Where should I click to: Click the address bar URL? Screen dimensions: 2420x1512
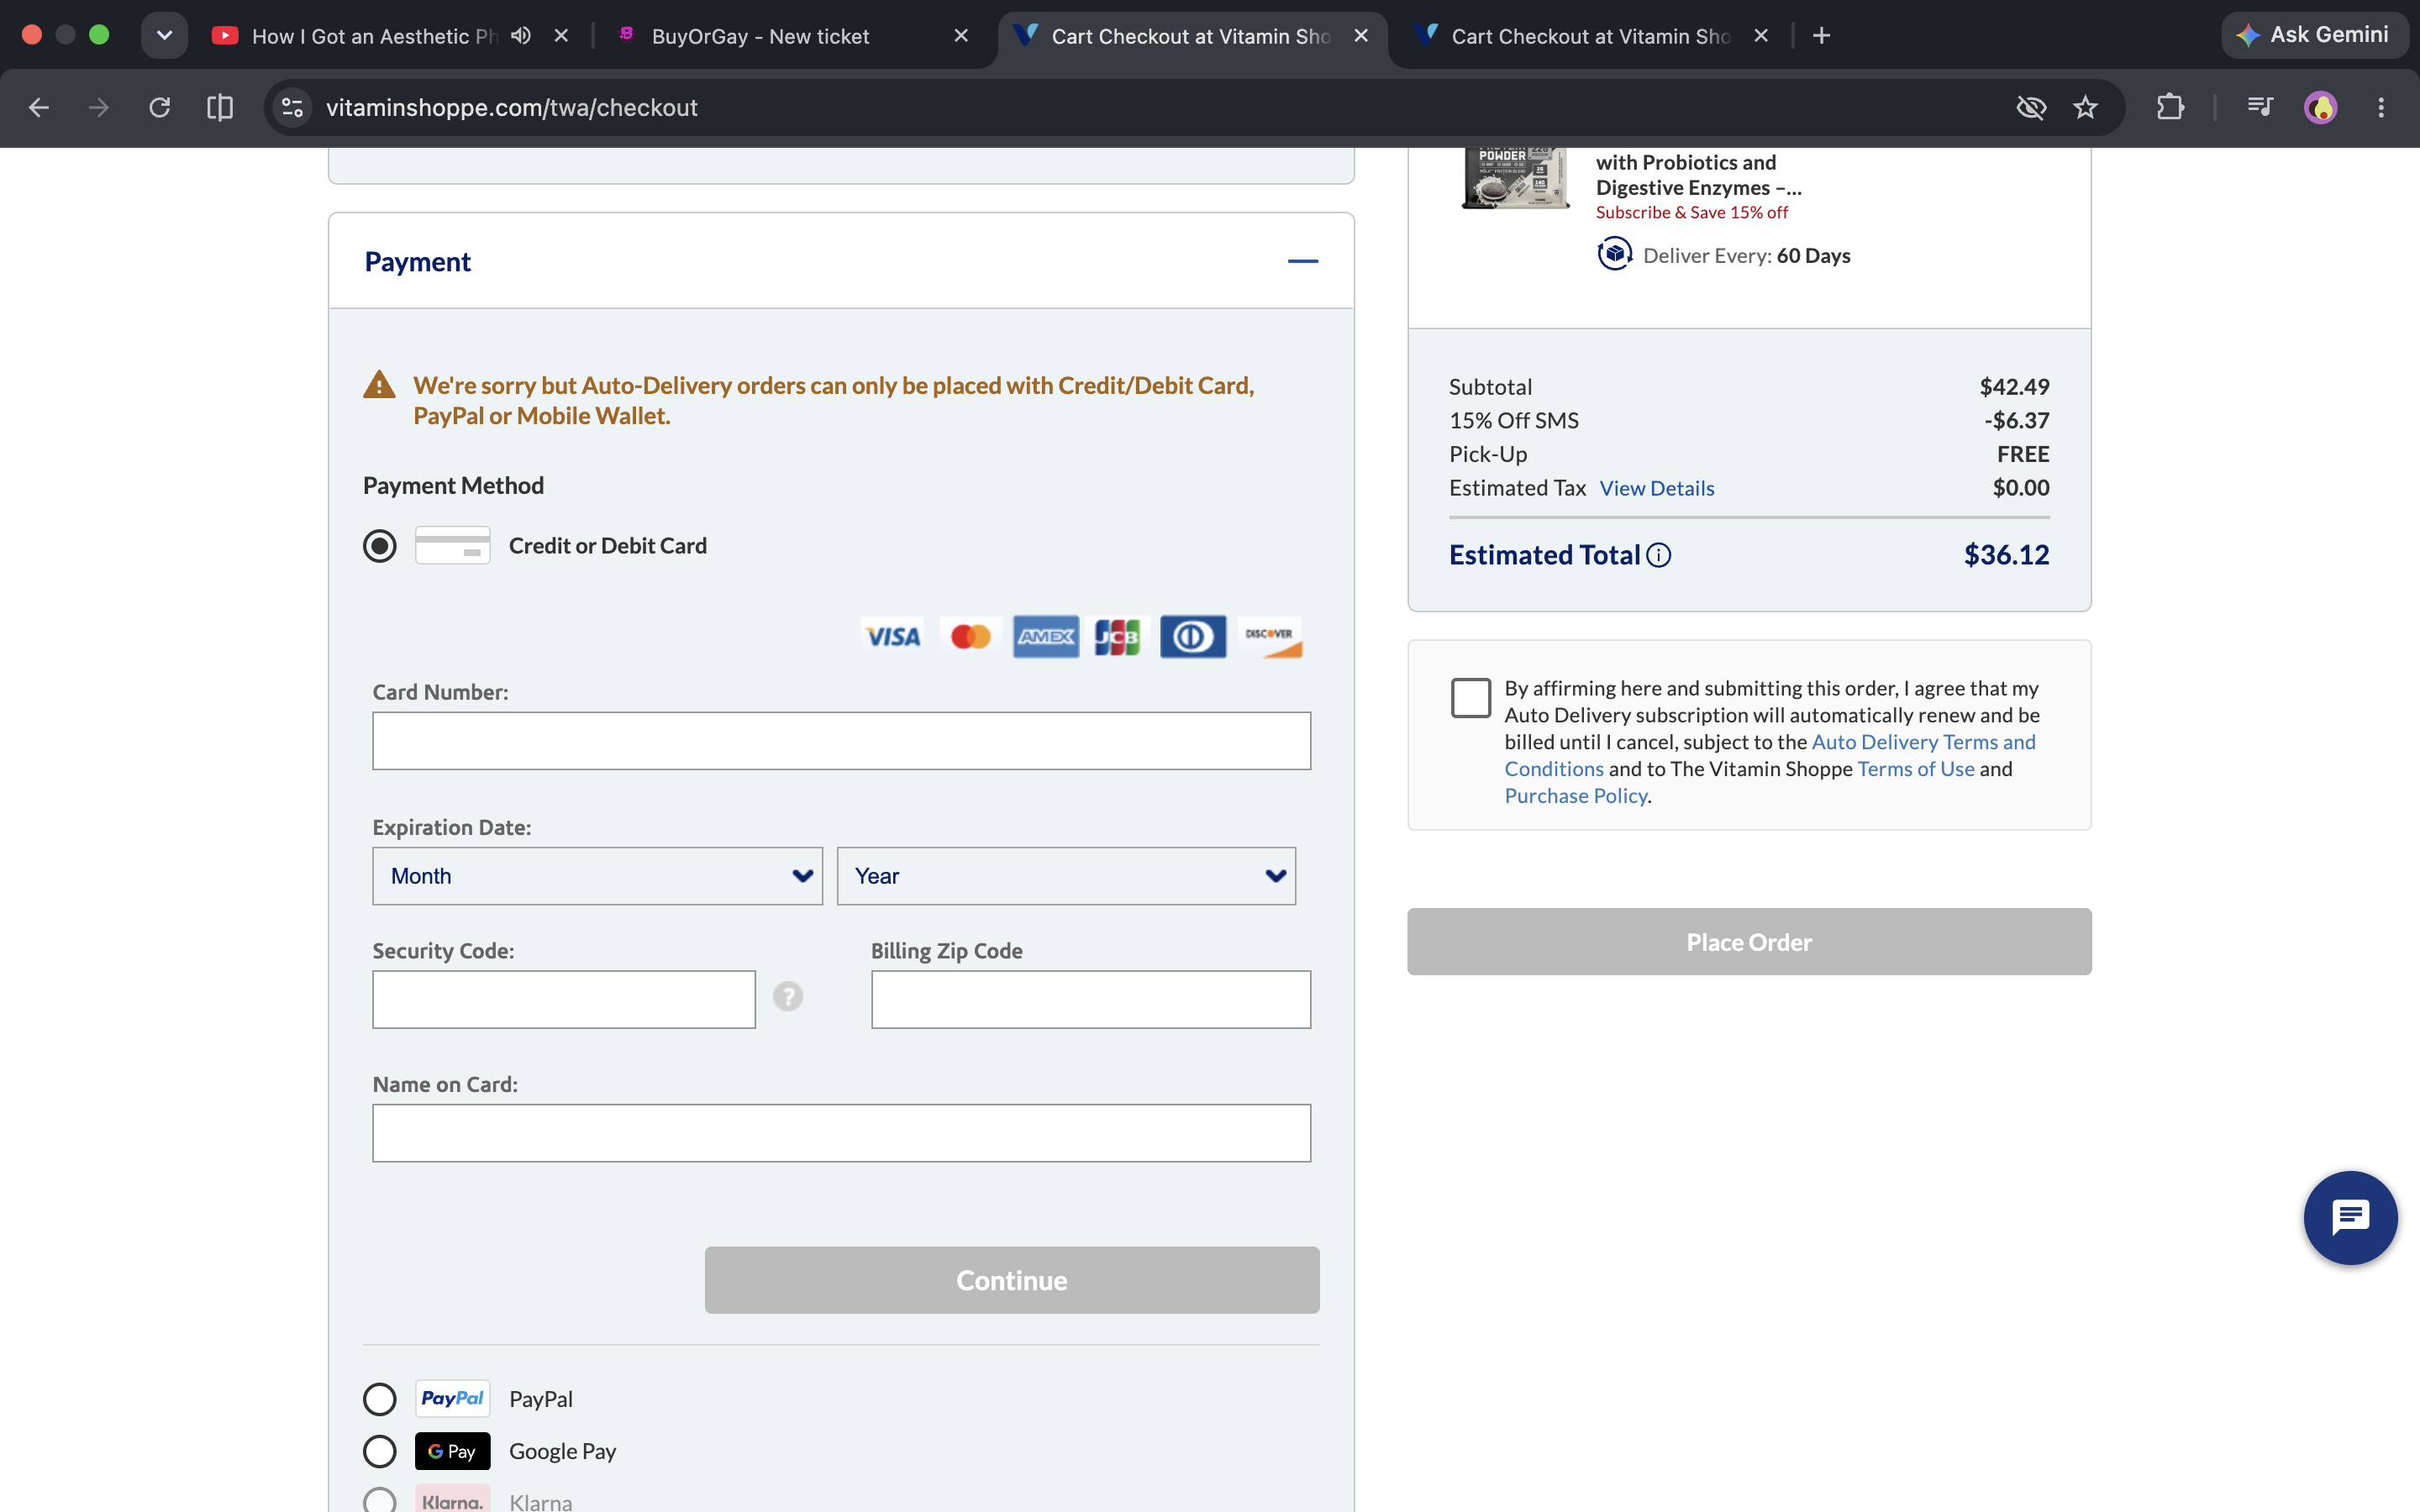click(x=512, y=107)
